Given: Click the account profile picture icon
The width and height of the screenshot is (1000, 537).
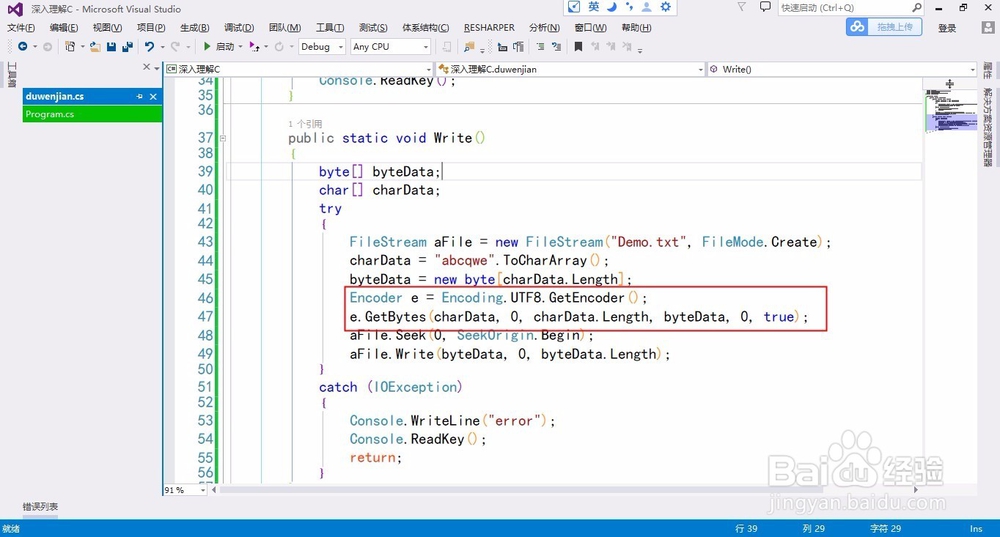Looking at the screenshot, I should tap(988, 27).
